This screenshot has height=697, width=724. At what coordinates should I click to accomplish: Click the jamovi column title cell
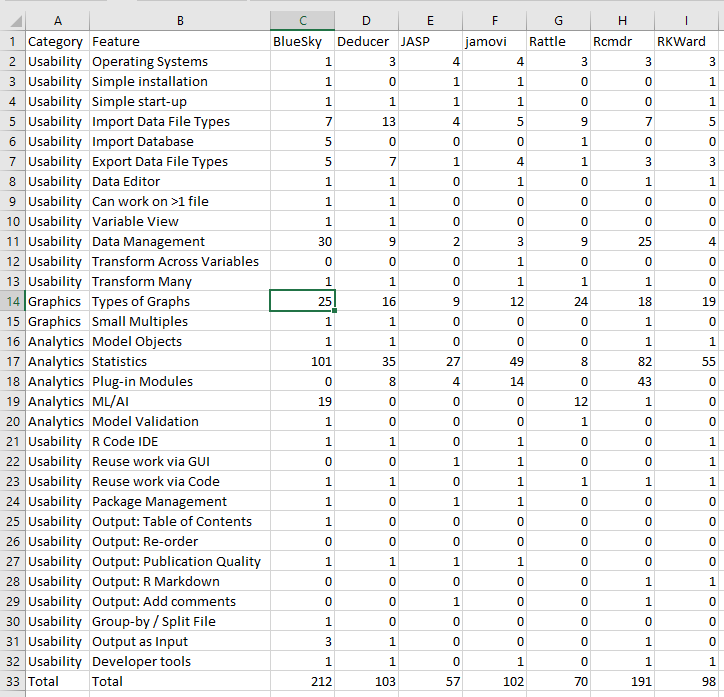click(494, 41)
